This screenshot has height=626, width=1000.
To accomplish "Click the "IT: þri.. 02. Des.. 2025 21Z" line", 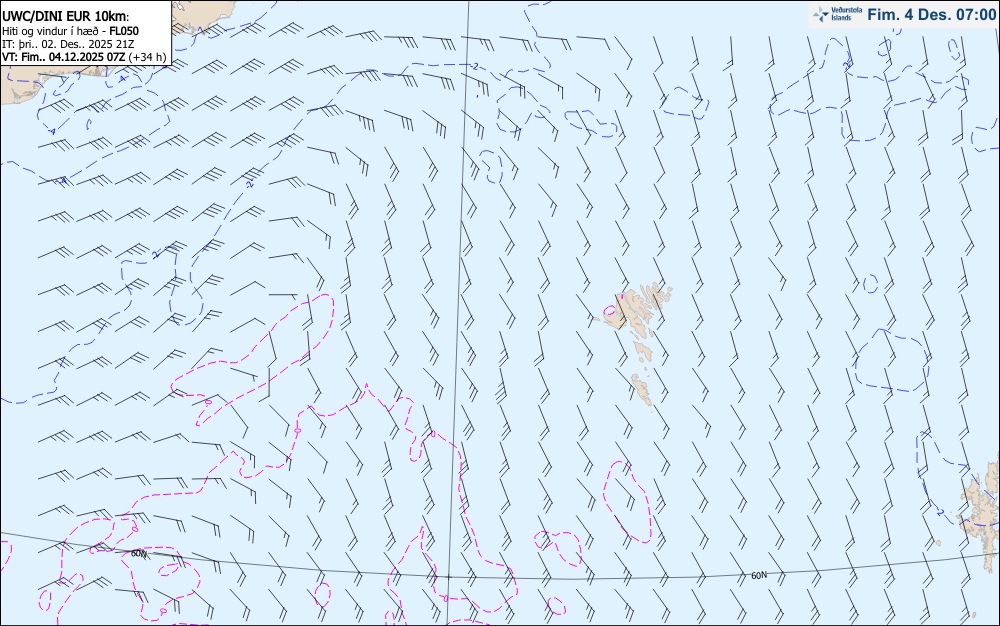I will (x=68, y=44).
